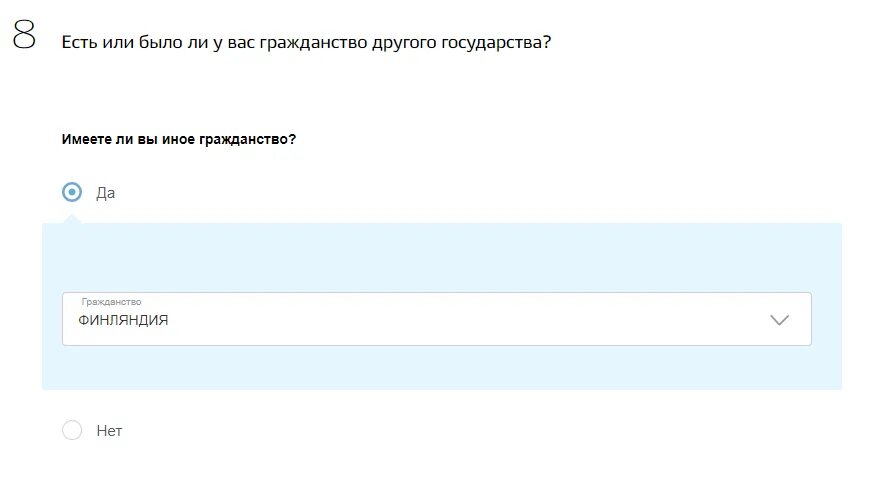
Task: Click blue panel area below citizenship field
Action: click(442, 368)
